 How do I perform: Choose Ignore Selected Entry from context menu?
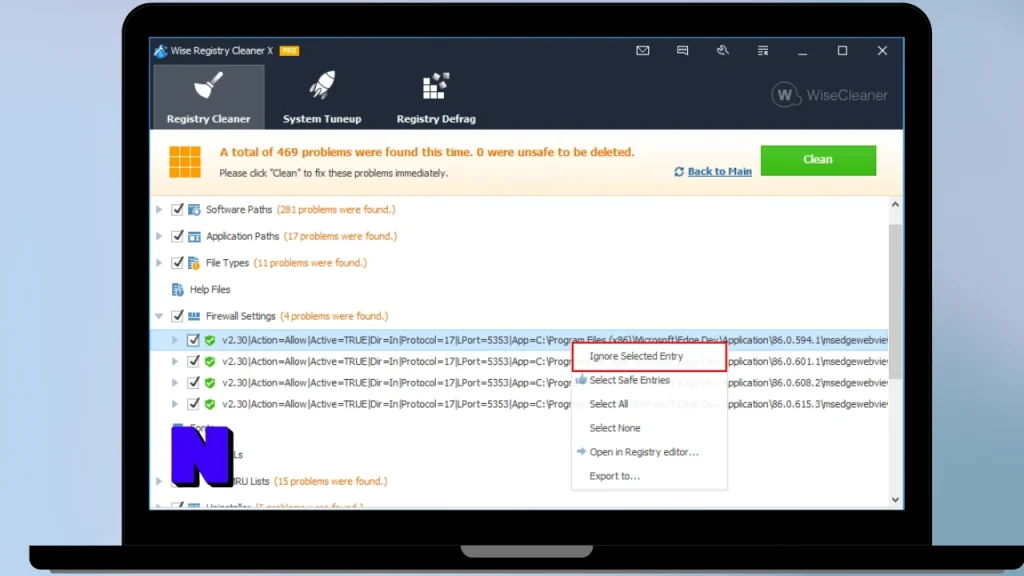(x=649, y=357)
